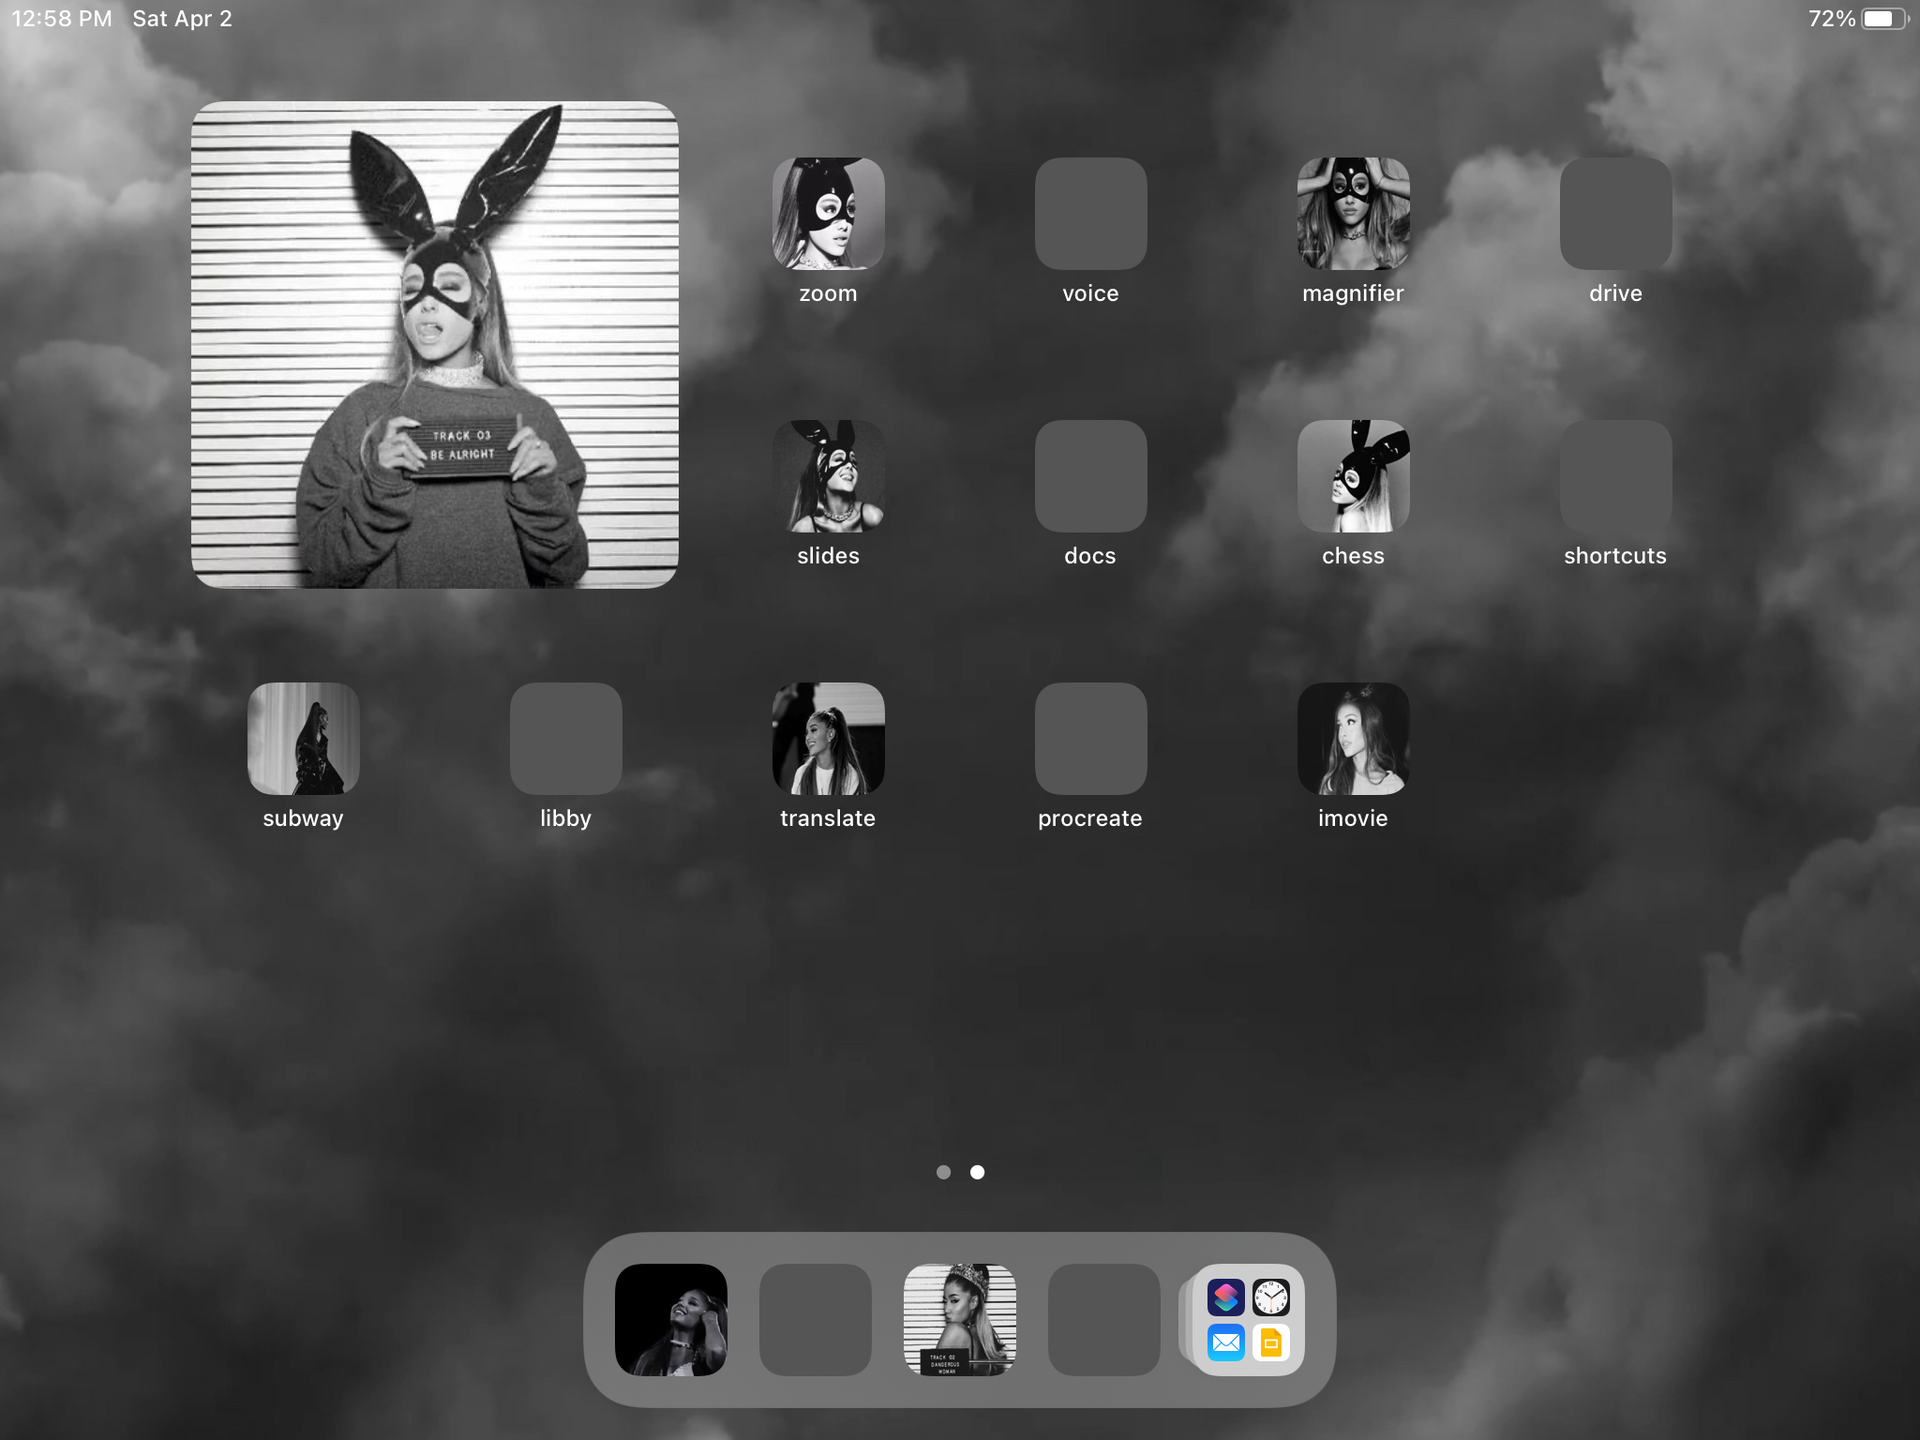Tap the 72% battery percentage text
This screenshot has height=1440, width=1920.
[1832, 19]
